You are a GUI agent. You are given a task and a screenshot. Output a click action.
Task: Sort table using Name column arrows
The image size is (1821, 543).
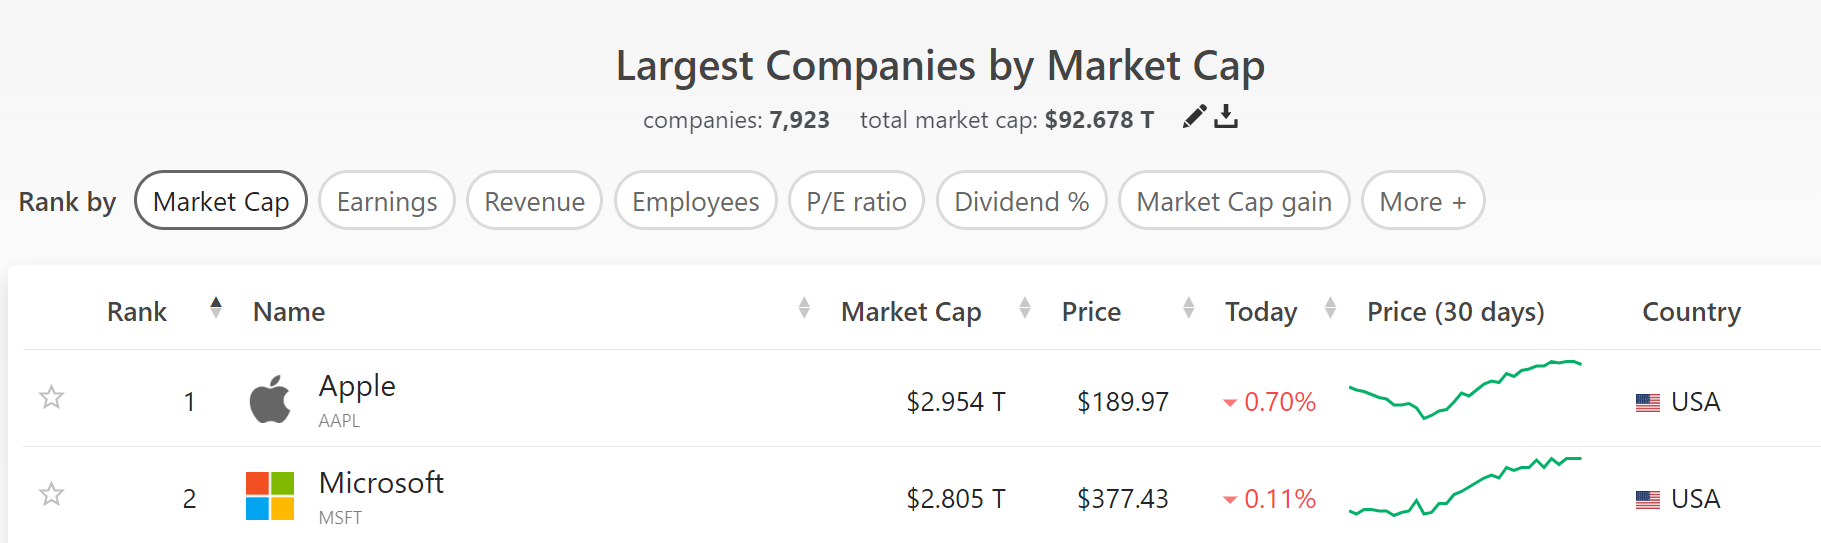tap(804, 308)
